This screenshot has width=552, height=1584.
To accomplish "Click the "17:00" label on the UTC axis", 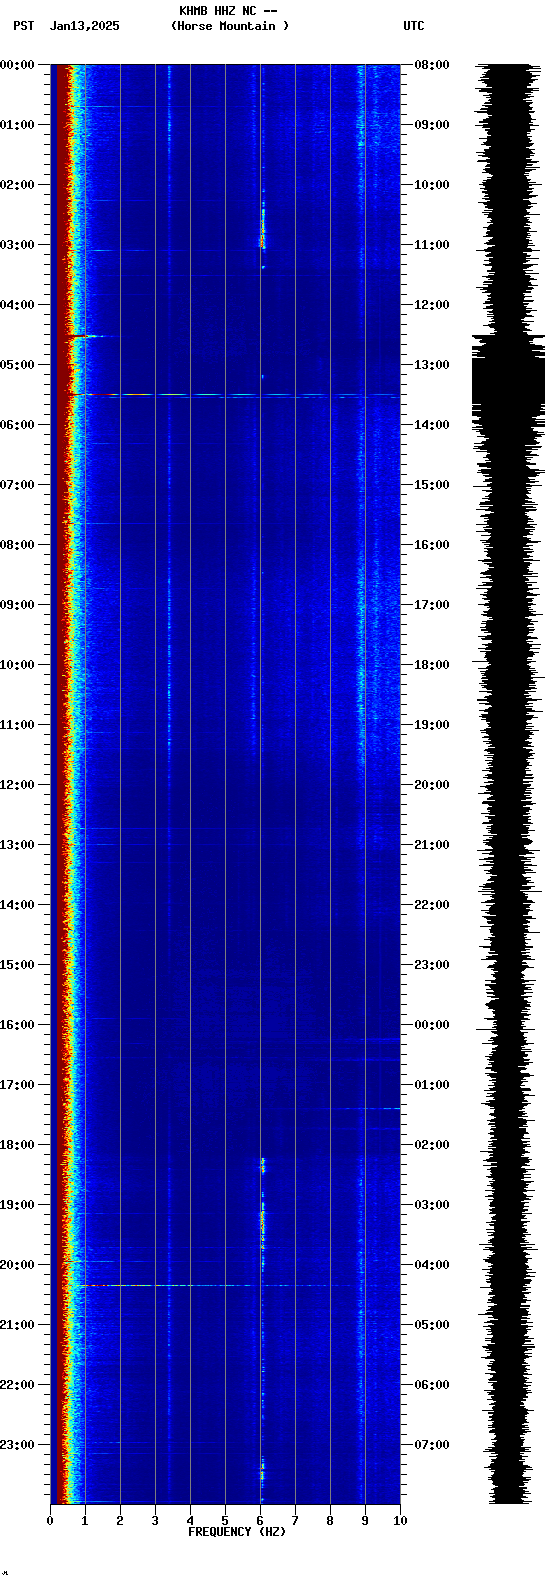I will pyautogui.click(x=432, y=605).
